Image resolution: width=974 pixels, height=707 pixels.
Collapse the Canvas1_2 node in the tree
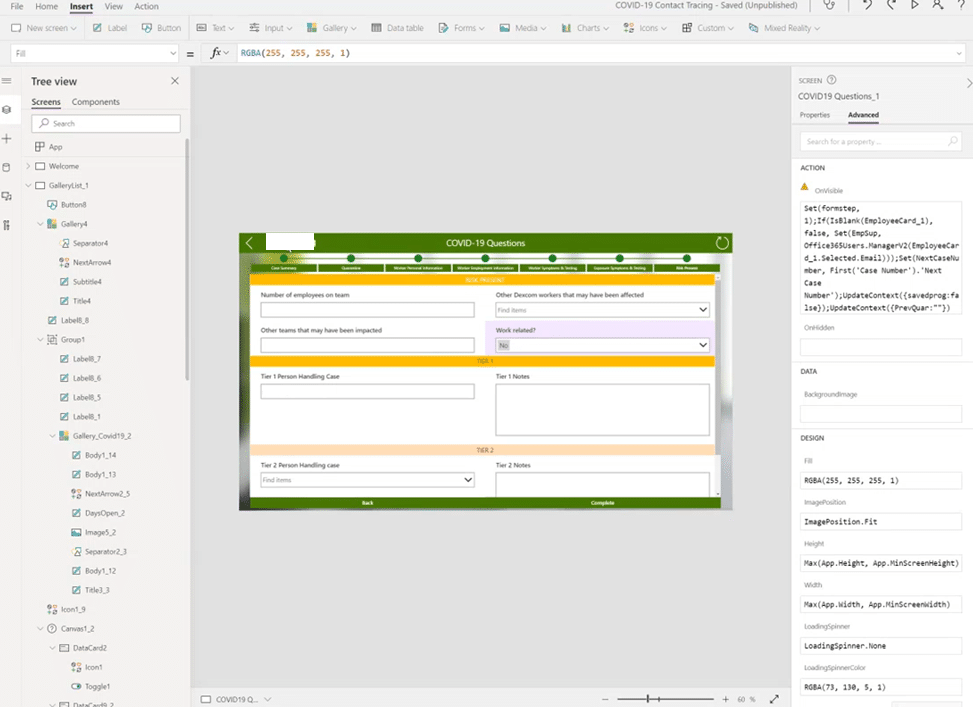pyautogui.click(x=40, y=629)
